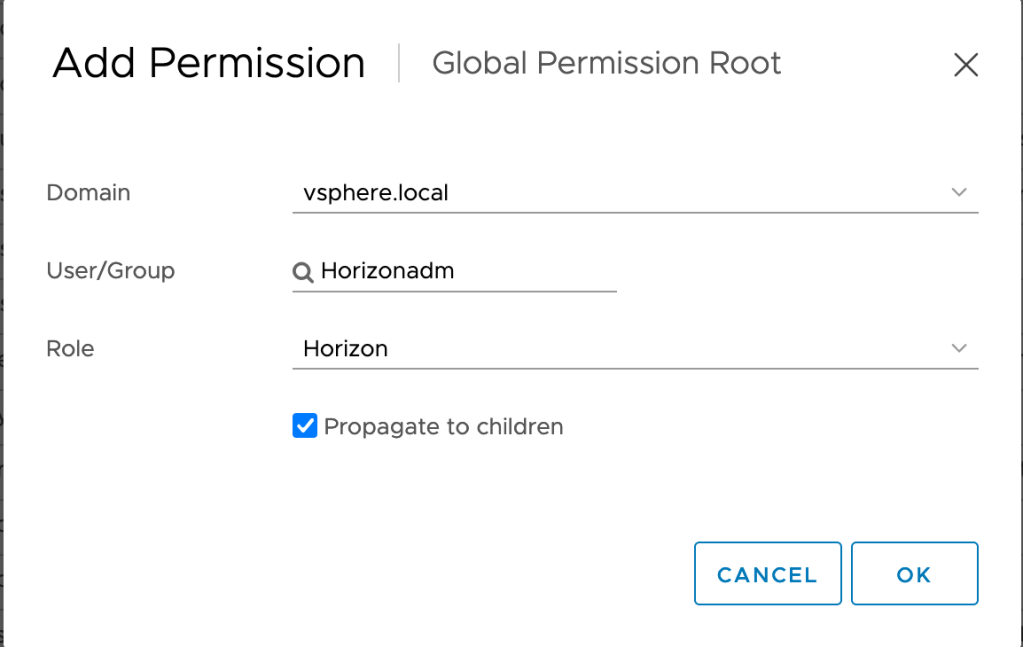Image resolution: width=1023 pixels, height=647 pixels.
Task: Expand the Domain dropdown chevron arrow
Action: pos(959,192)
